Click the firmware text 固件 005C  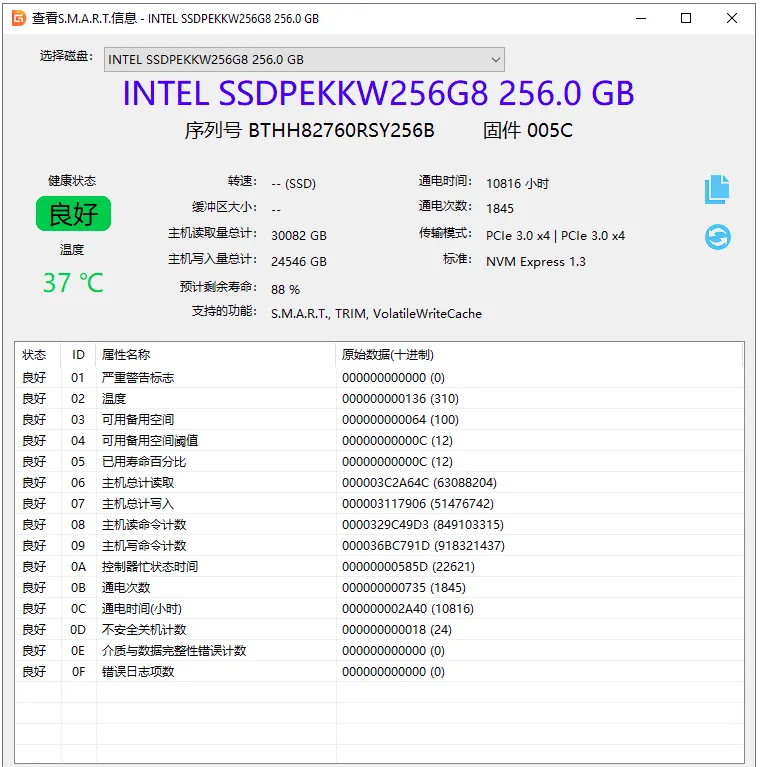528,131
